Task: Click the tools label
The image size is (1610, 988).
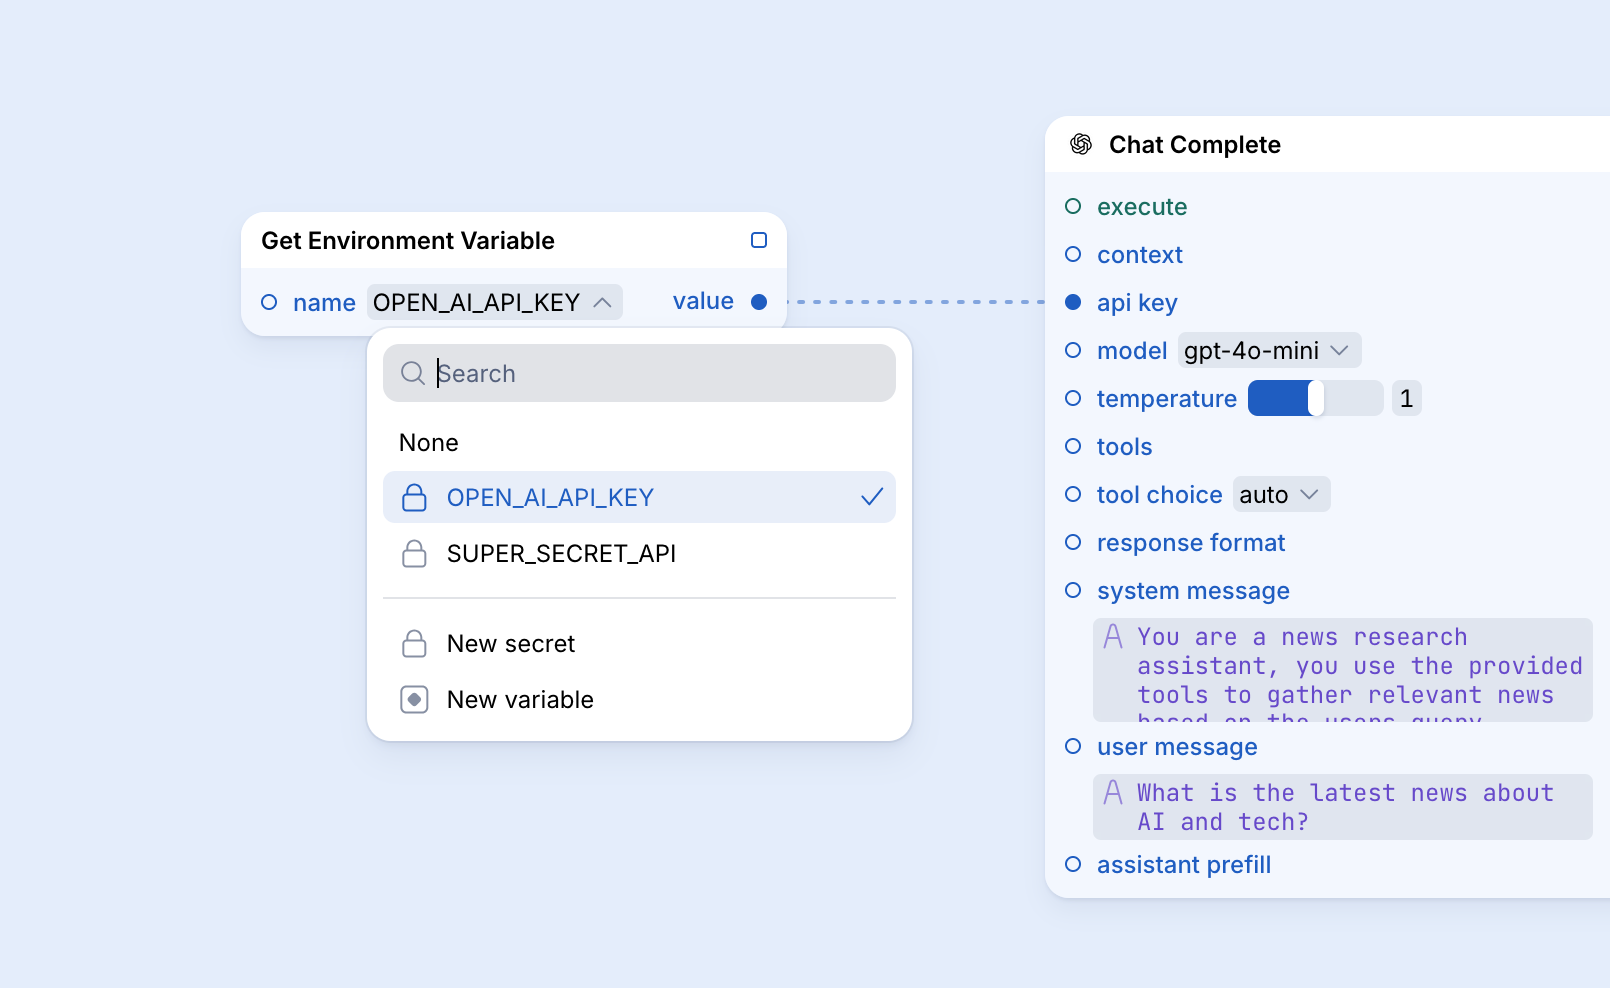Action: (x=1124, y=447)
